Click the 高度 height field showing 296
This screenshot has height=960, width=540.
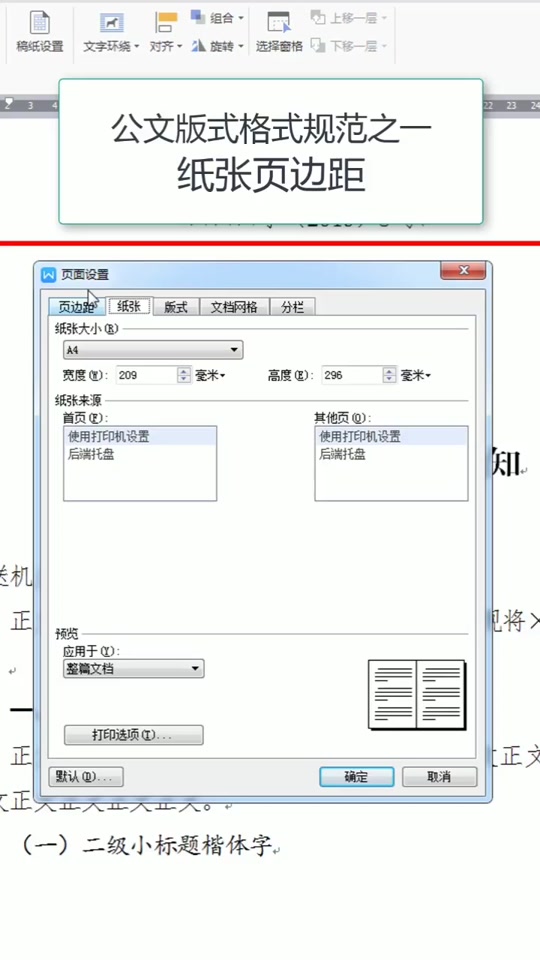353,375
